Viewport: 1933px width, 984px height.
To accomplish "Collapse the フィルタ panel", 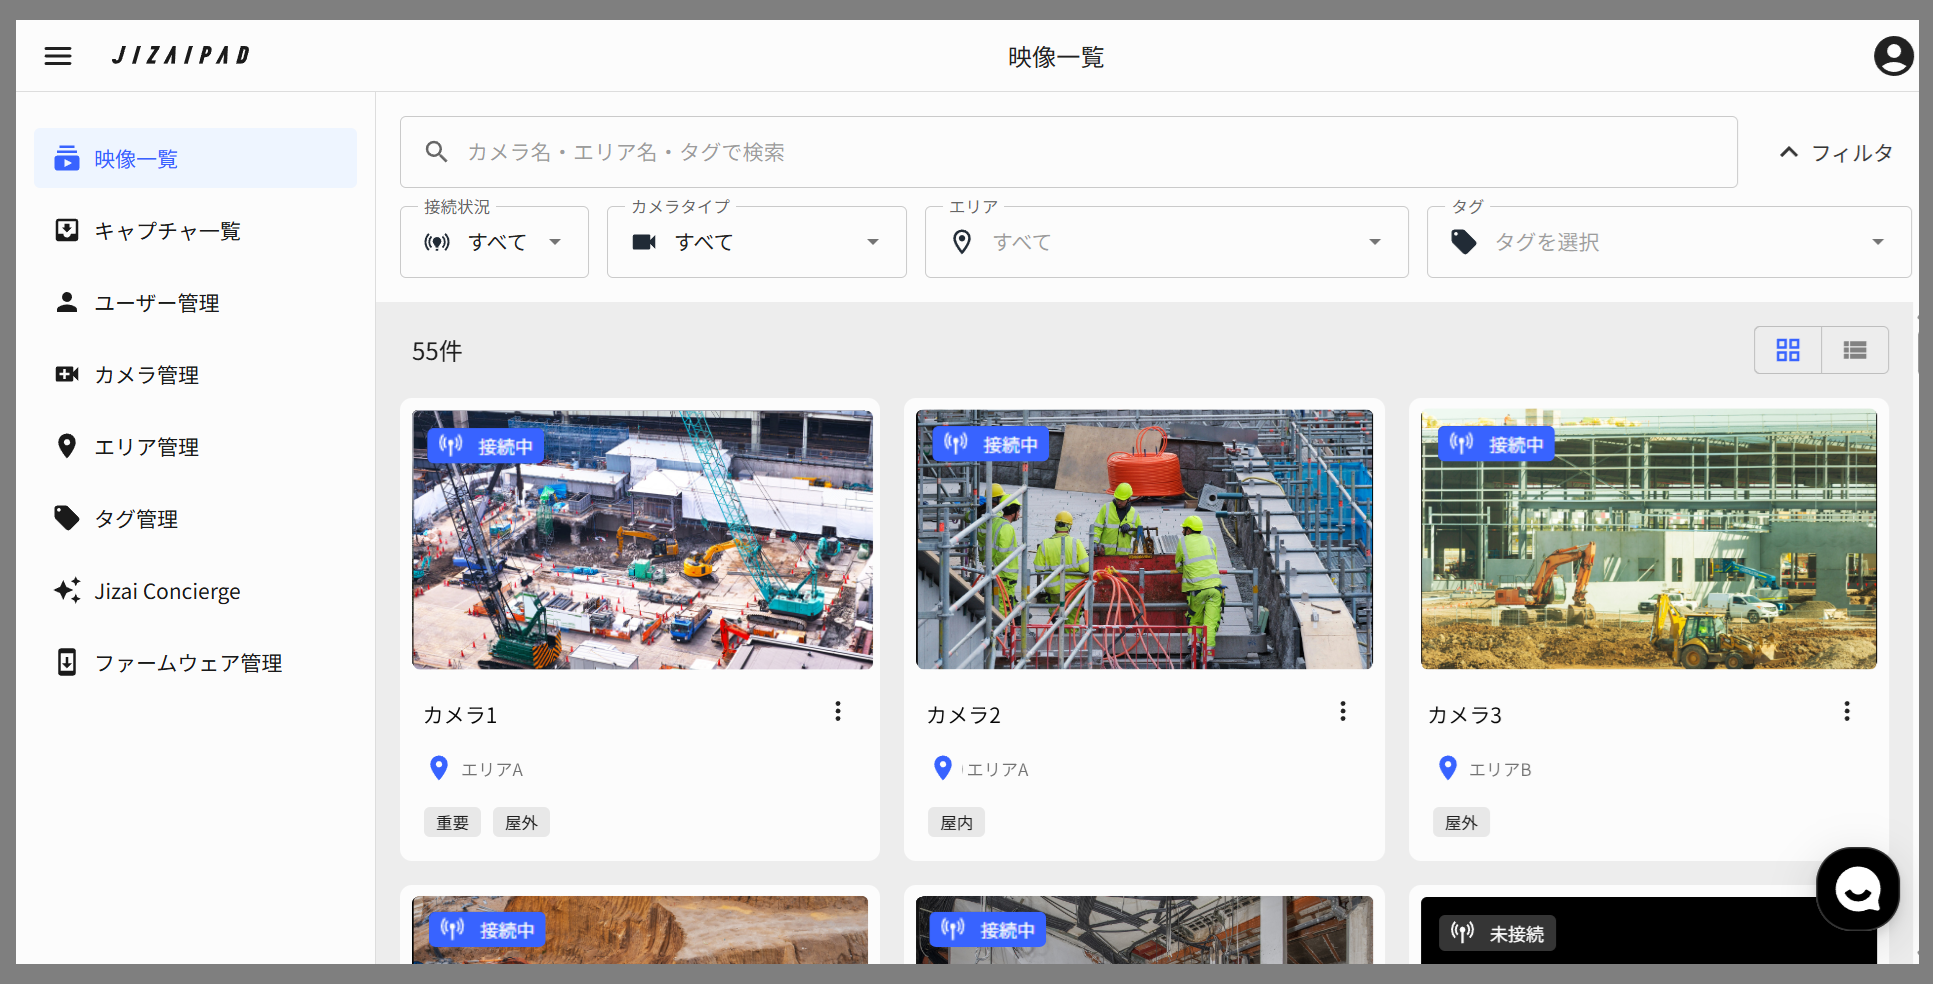I will (x=1836, y=153).
